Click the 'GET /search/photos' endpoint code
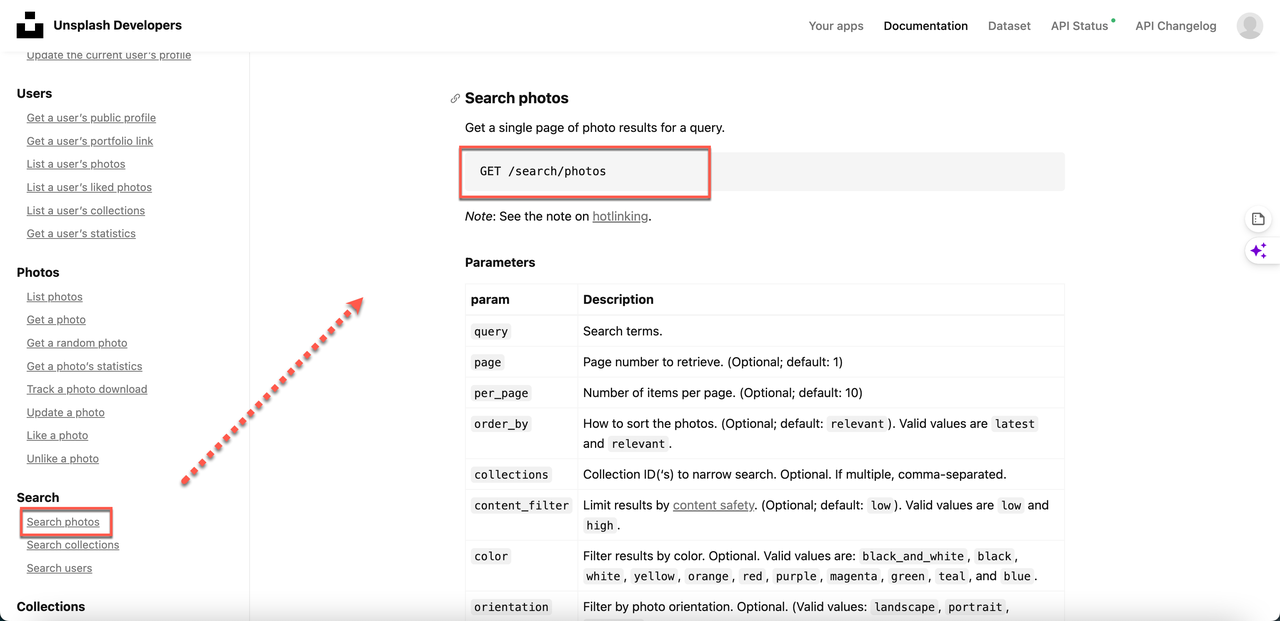1280x621 pixels. (543, 171)
